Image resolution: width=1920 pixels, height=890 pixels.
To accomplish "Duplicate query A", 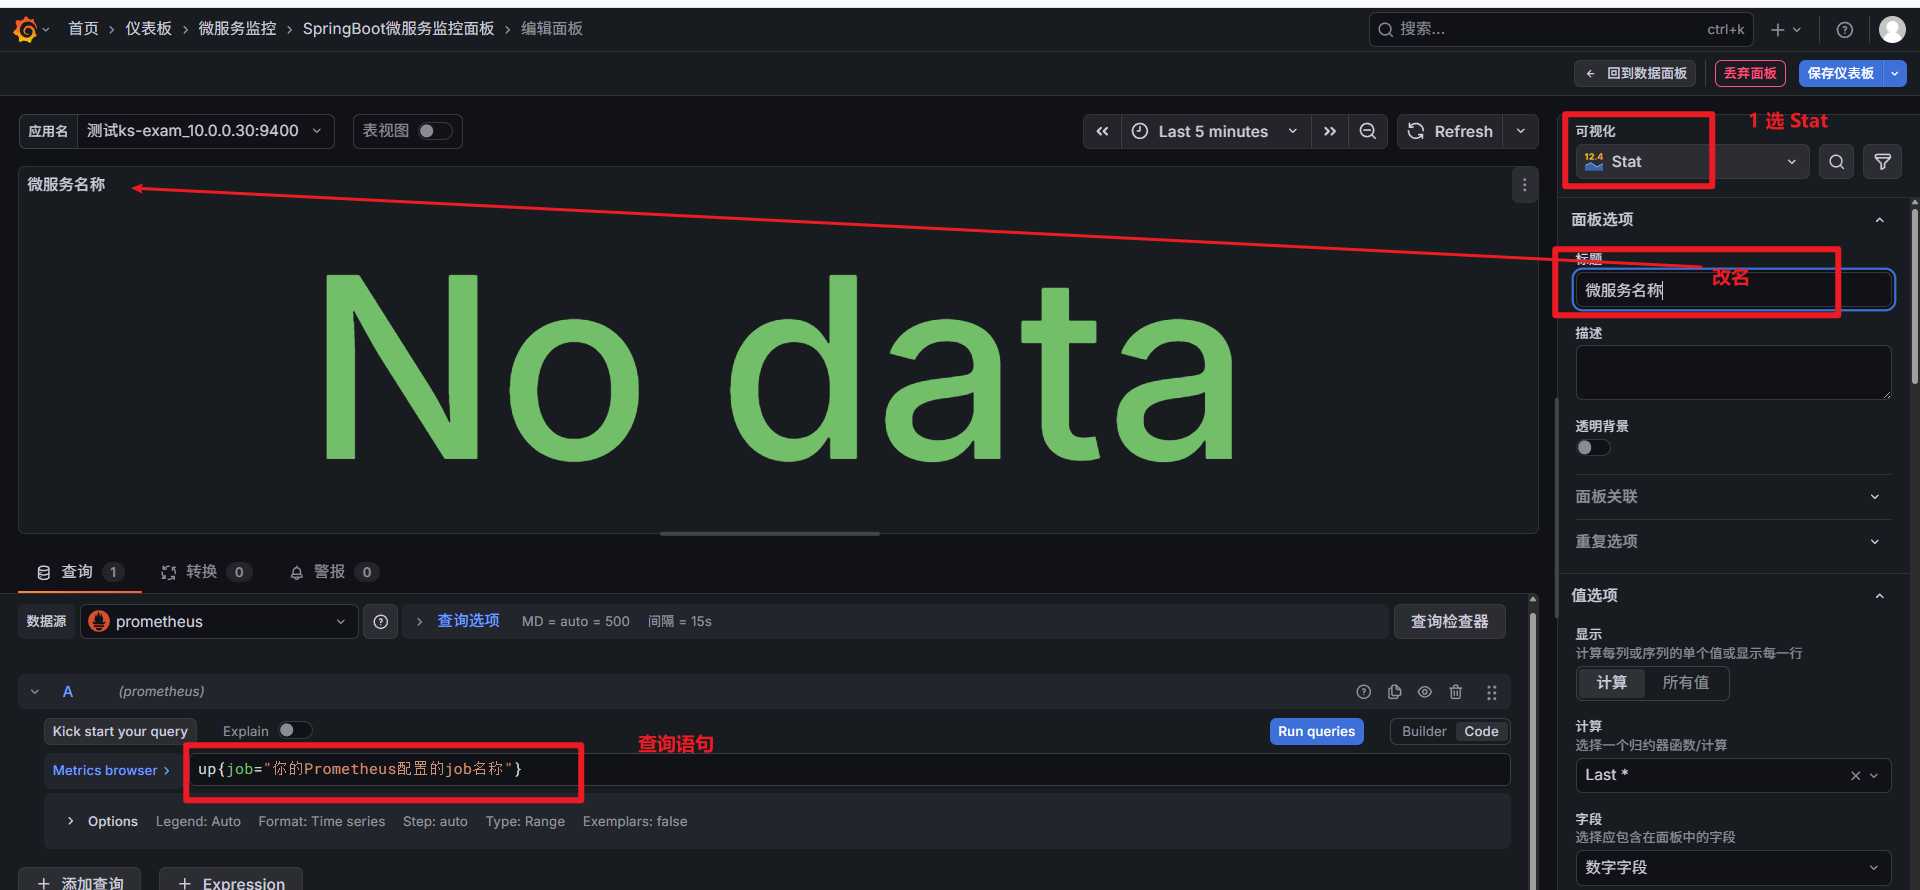I will 1395,692.
